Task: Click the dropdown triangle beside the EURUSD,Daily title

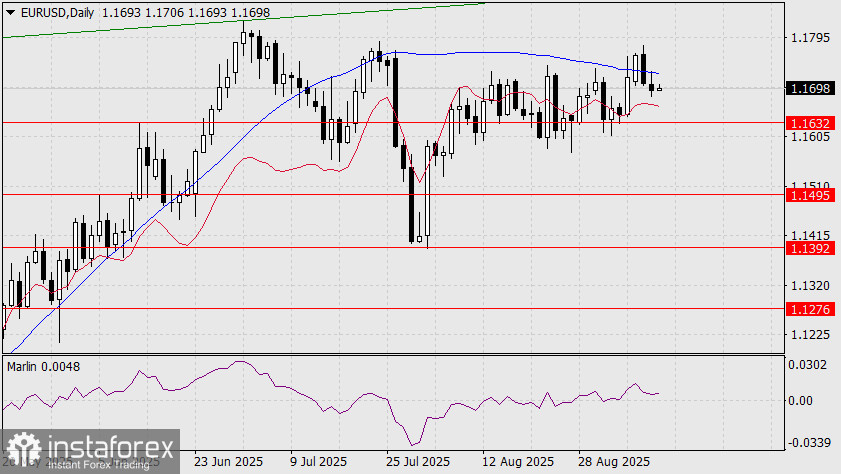Action: coord(11,12)
